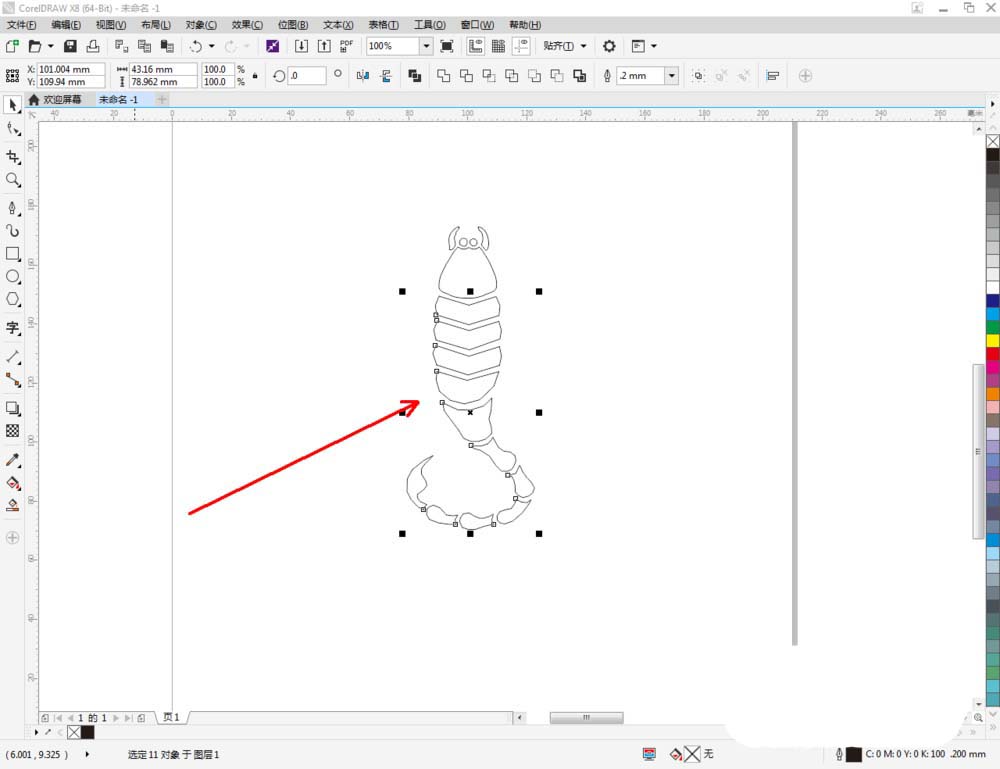Image resolution: width=1000 pixels, height=769 pixels.
Task: Open the Effects menu
Action: (247, 25)
